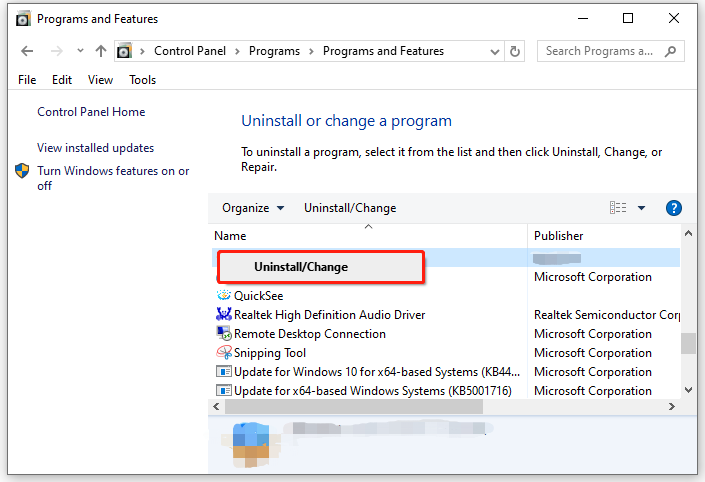Open Control Panel Home link
This screenshot has height=482, width=705.
[x=91, y=112]
